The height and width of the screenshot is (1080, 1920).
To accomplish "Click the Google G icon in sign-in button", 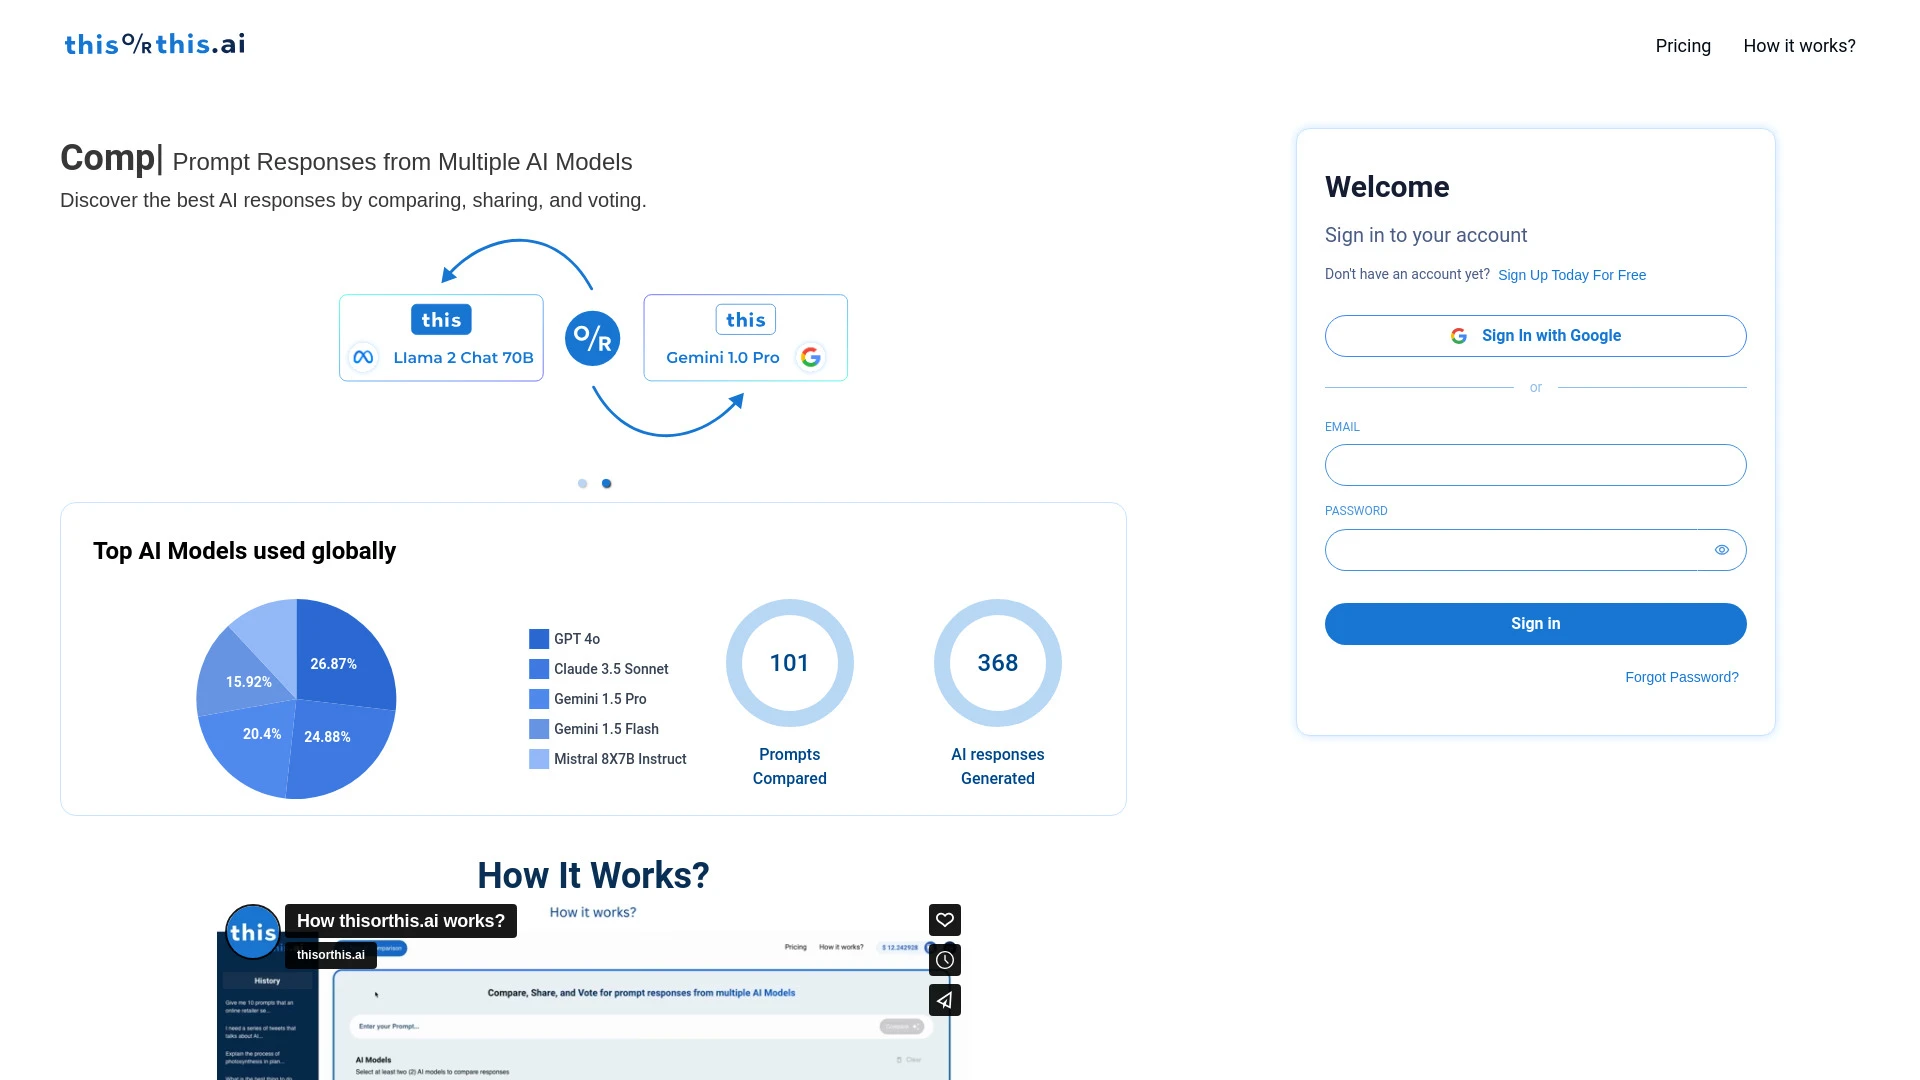I will [1458, 335].
